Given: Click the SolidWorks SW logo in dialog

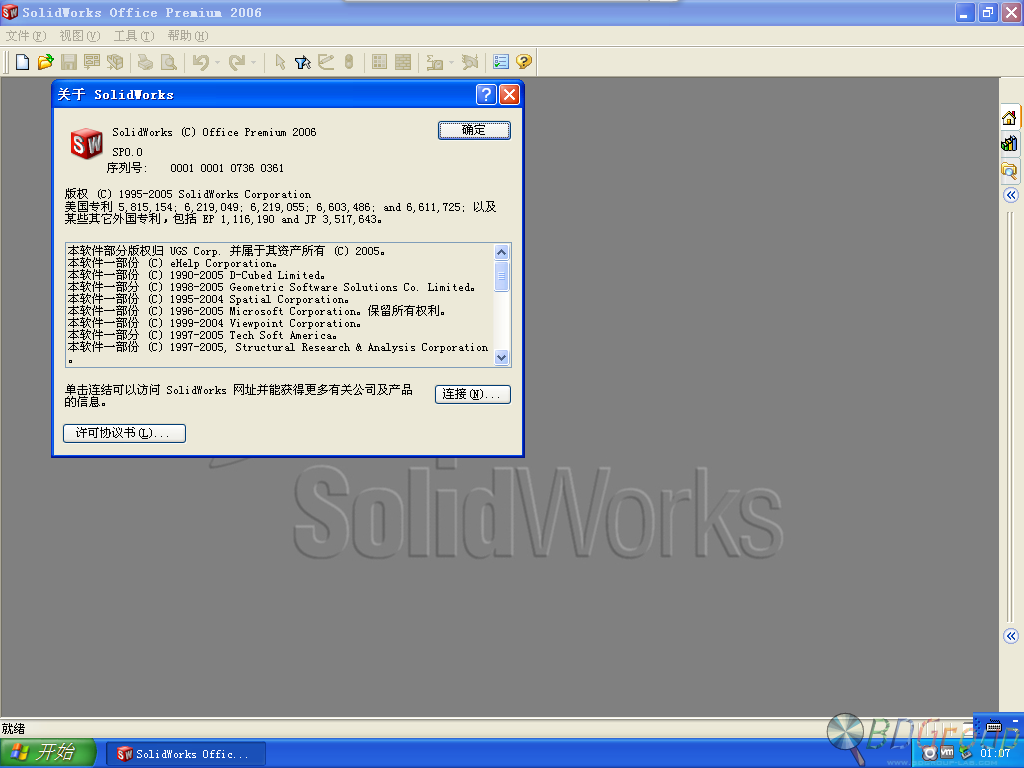Looking at the screenshot, I should click(x=86, y=143).
